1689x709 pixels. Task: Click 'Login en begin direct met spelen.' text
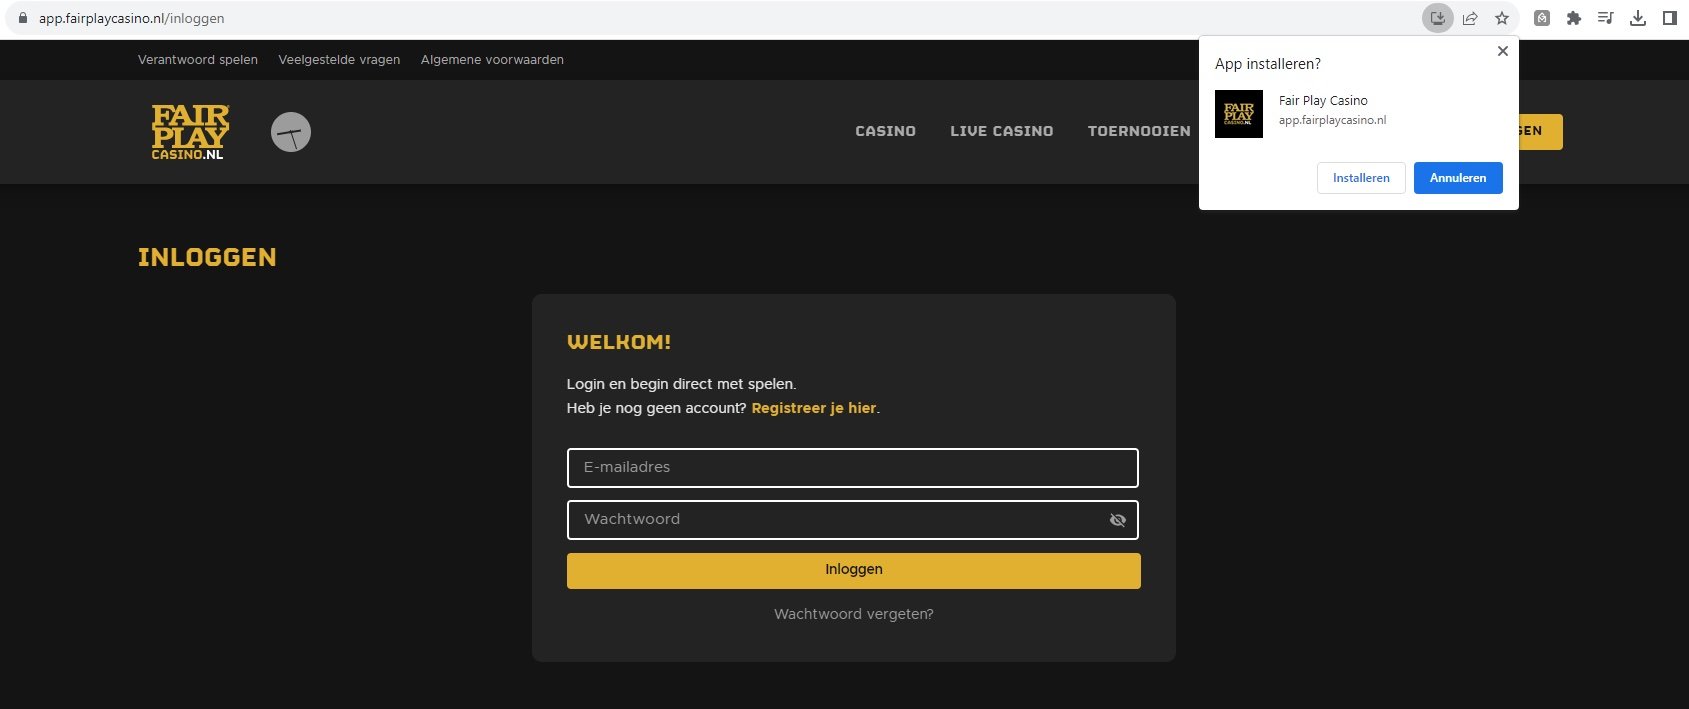click(682, 384)
